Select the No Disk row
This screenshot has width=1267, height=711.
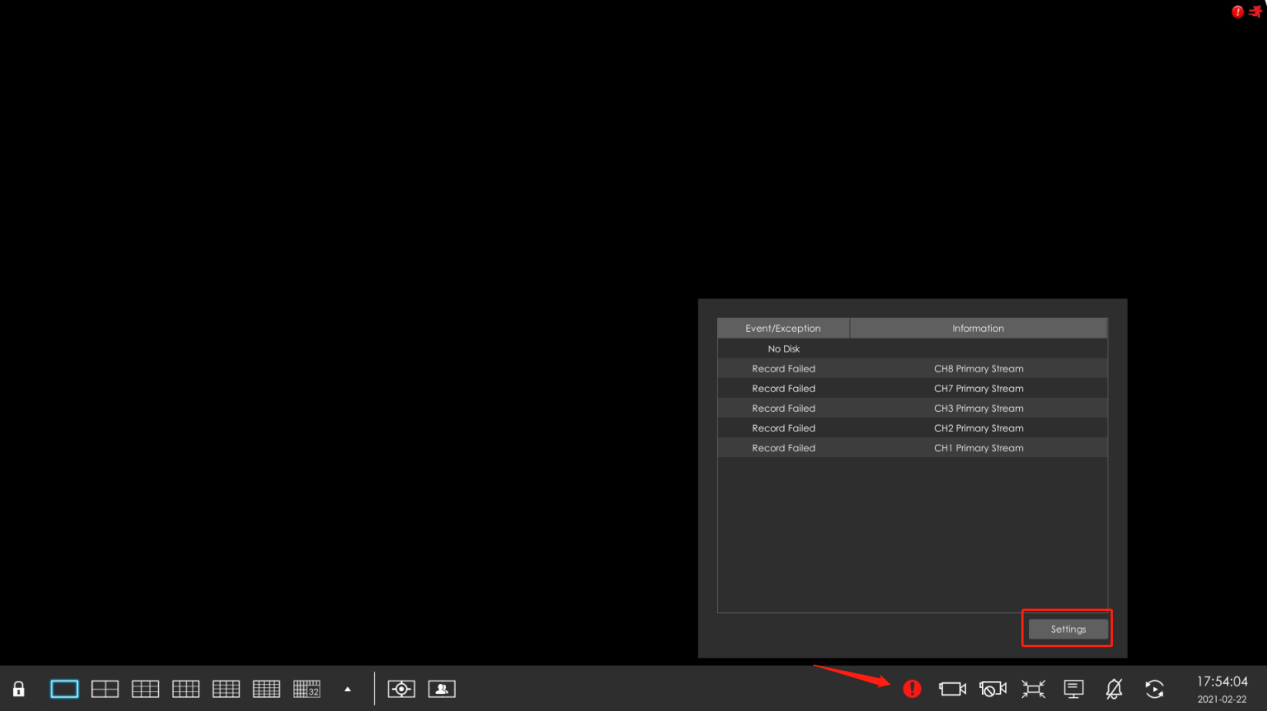[x=912, y=349]
